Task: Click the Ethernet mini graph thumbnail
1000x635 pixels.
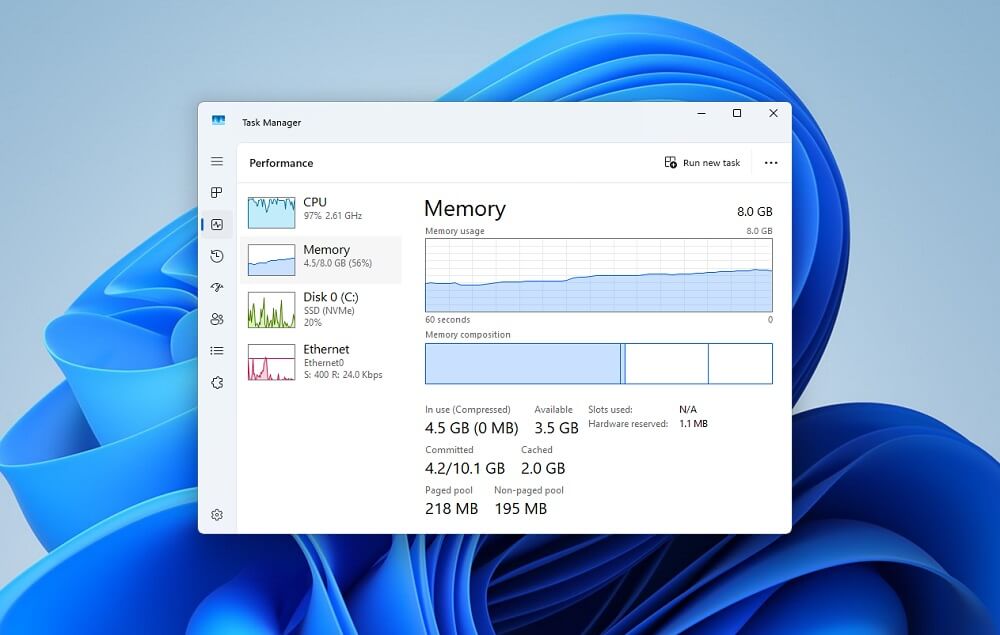Action: coord(272,361)
